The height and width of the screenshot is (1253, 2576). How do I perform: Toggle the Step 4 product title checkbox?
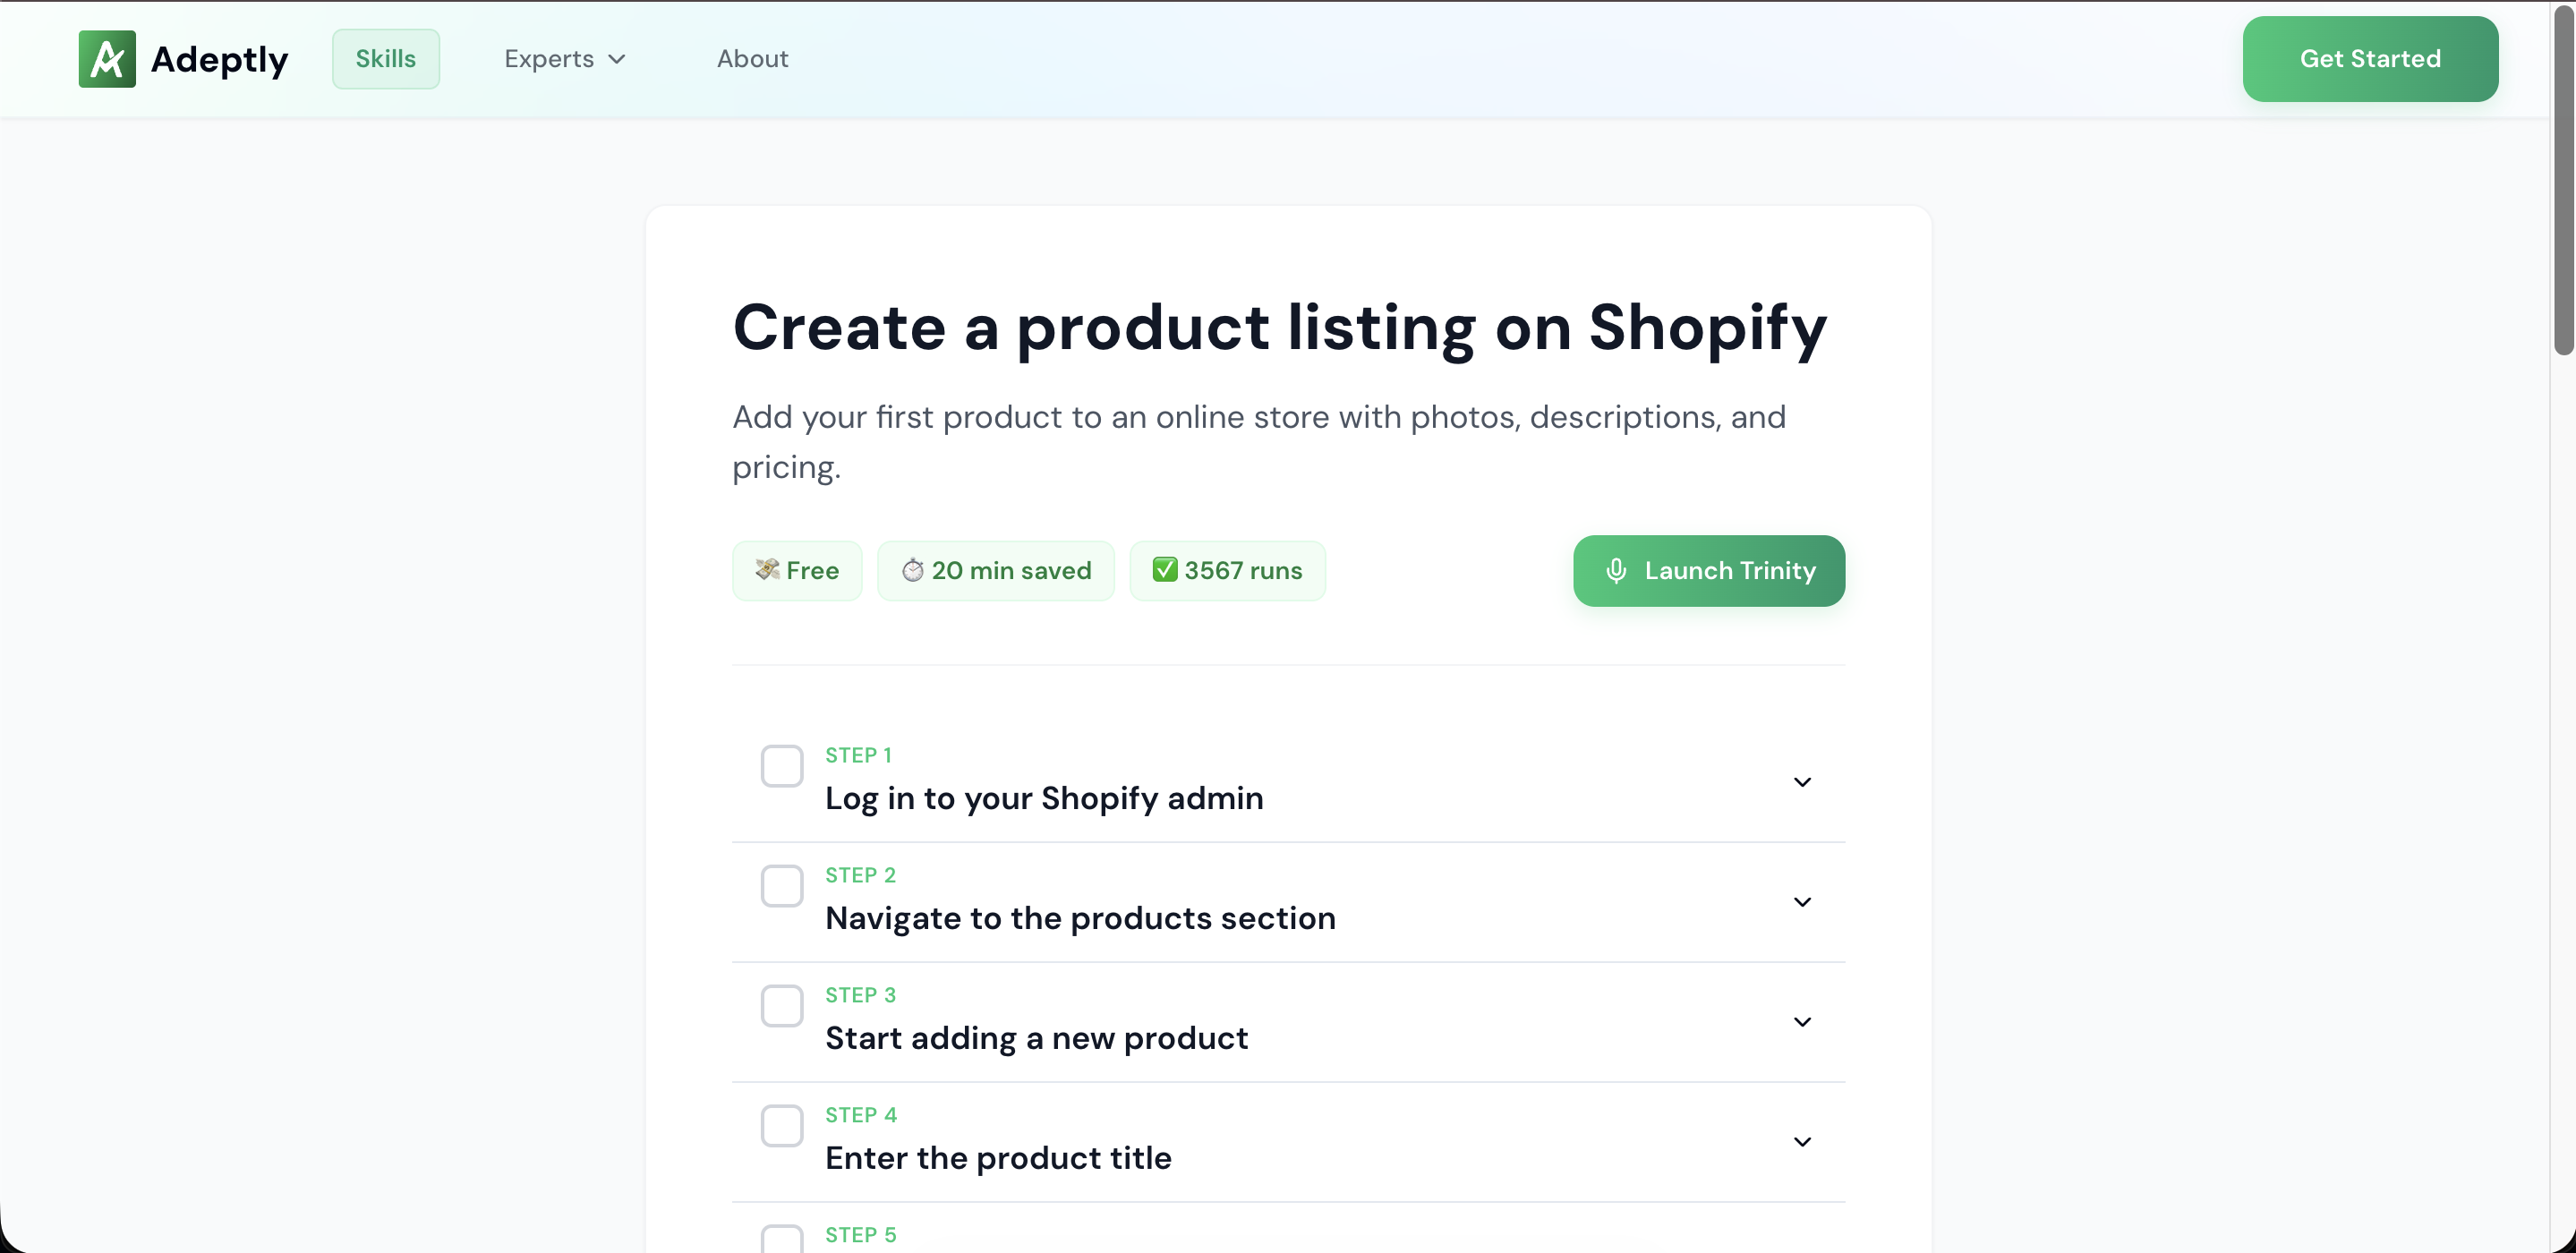pos(782,1126)
